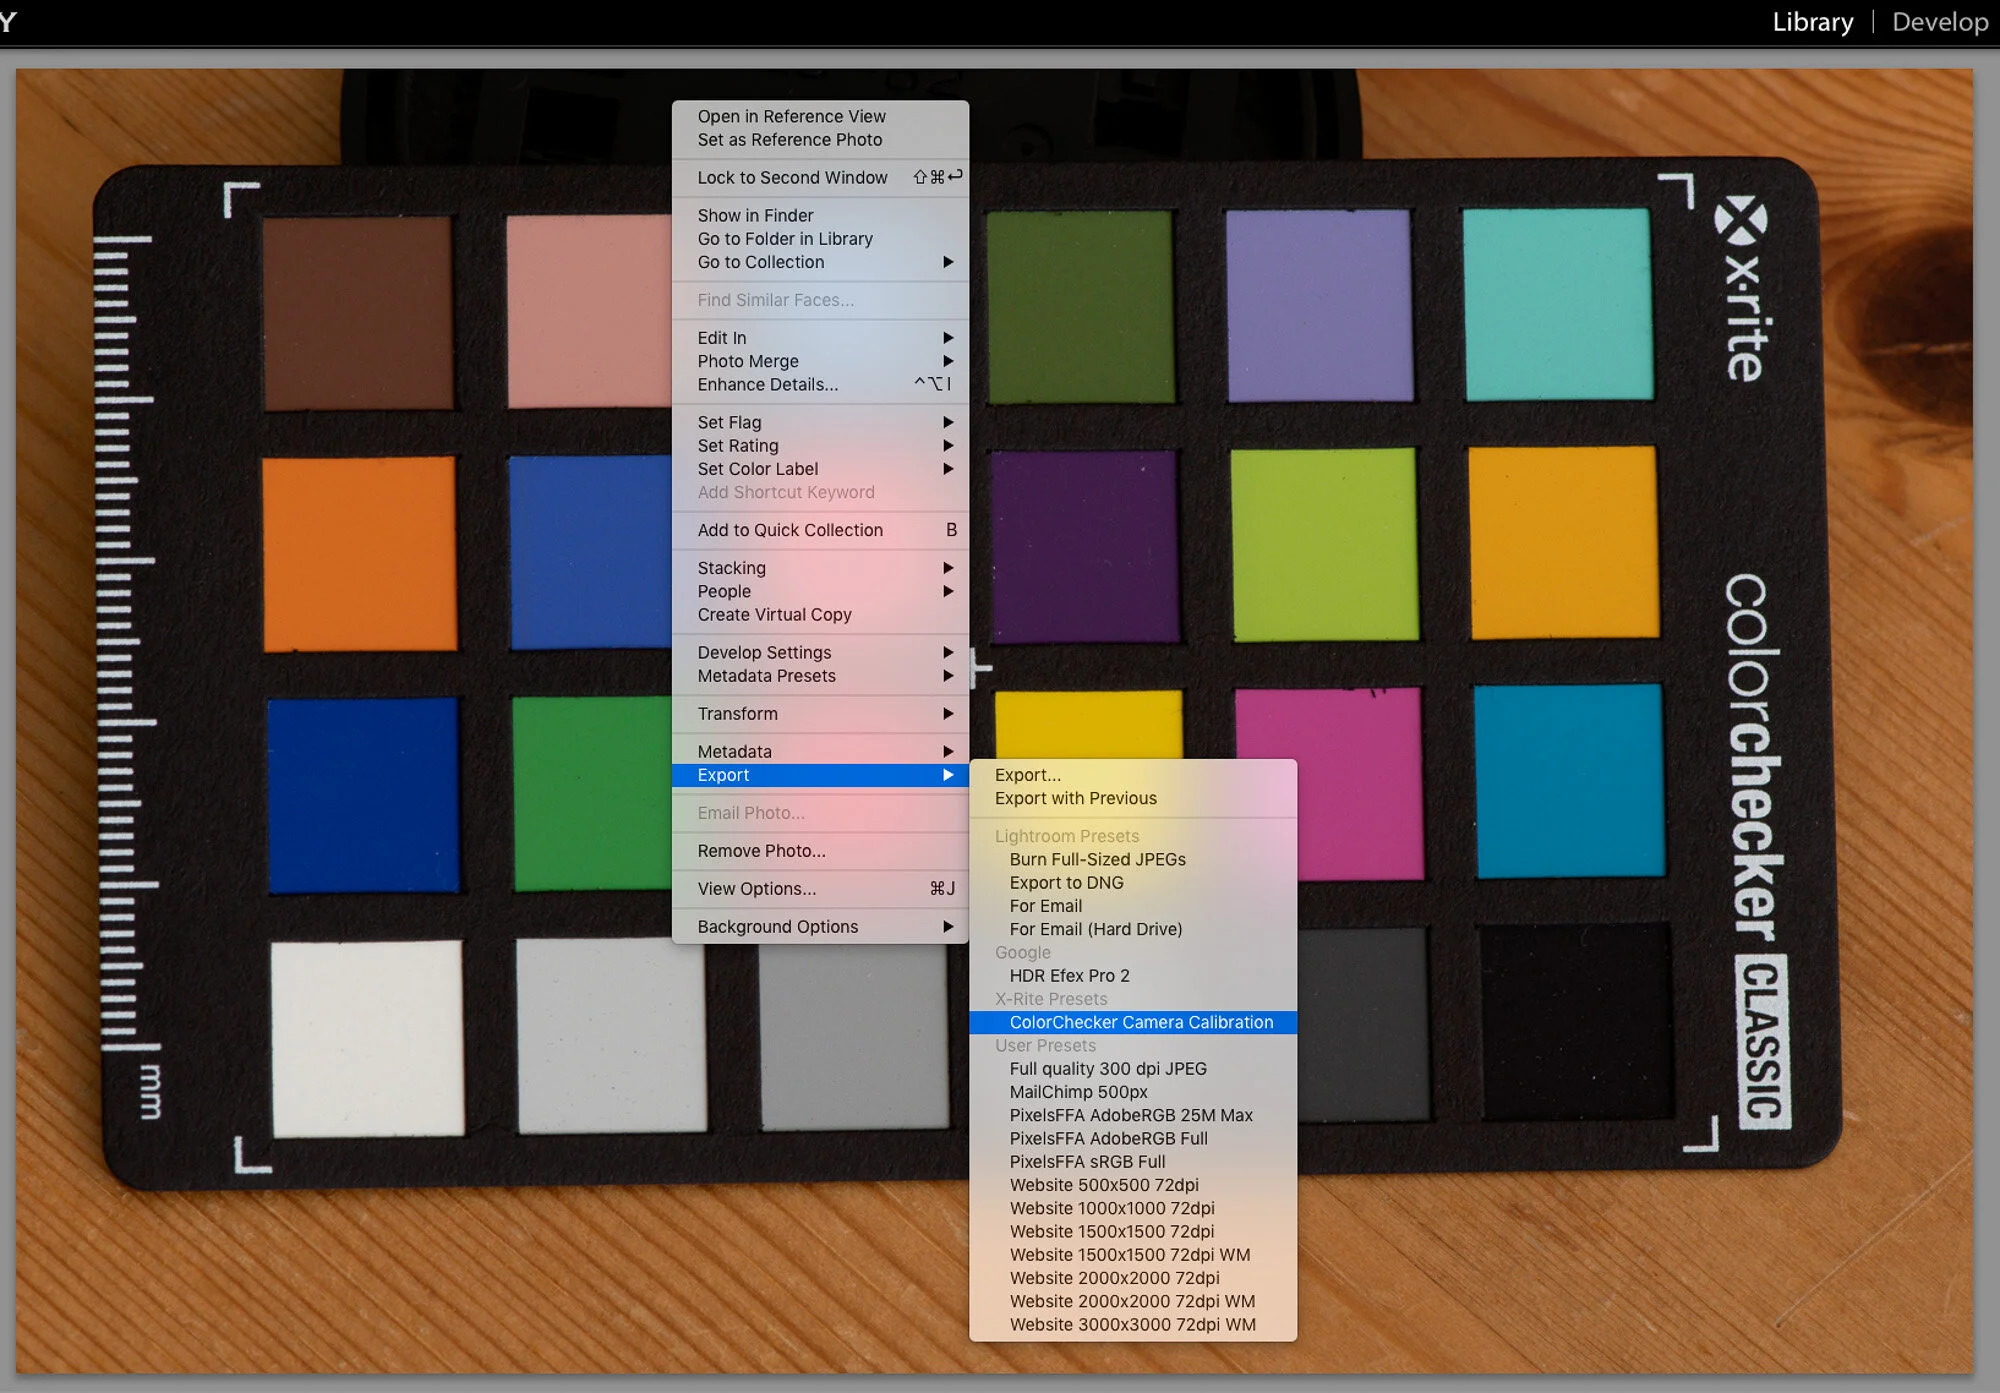Select Export with Previous
The height and width of the screenshot is (1393, 2000).
[1133, 798]
